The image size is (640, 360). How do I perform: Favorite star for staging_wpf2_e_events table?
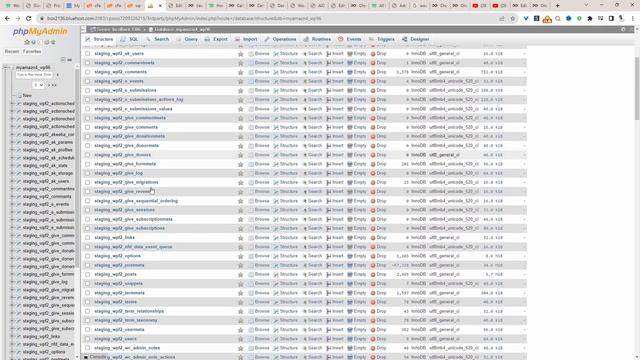click(x=240, y=81)
